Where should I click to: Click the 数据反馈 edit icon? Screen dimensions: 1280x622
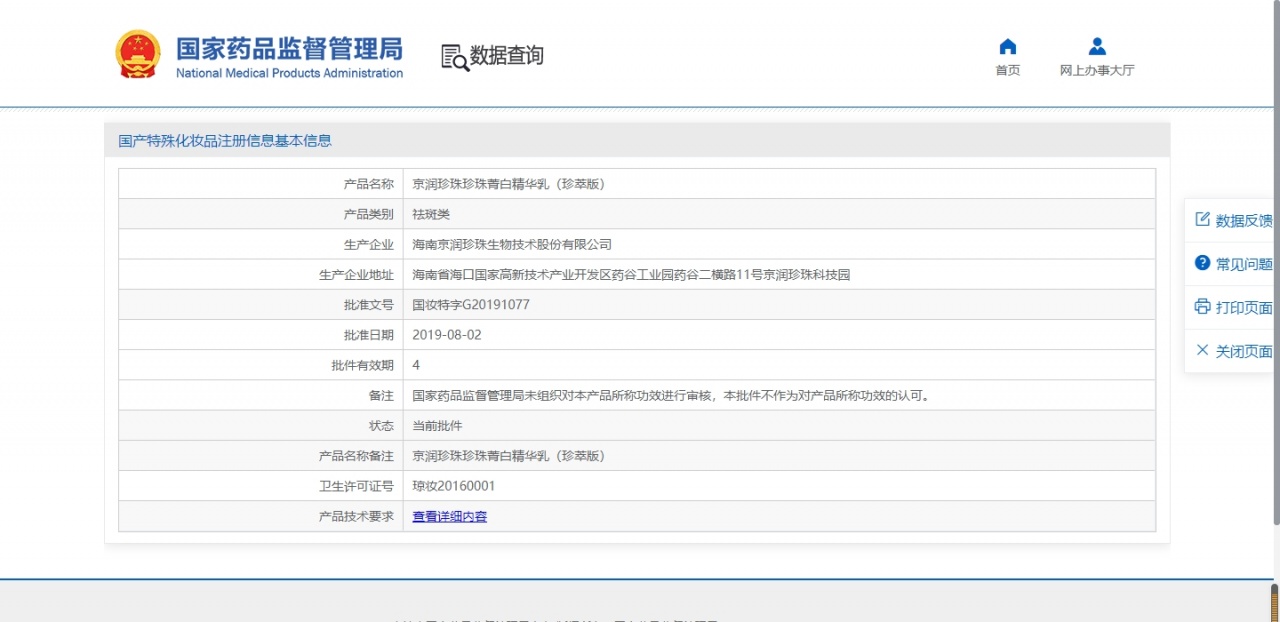[1203, 219]
